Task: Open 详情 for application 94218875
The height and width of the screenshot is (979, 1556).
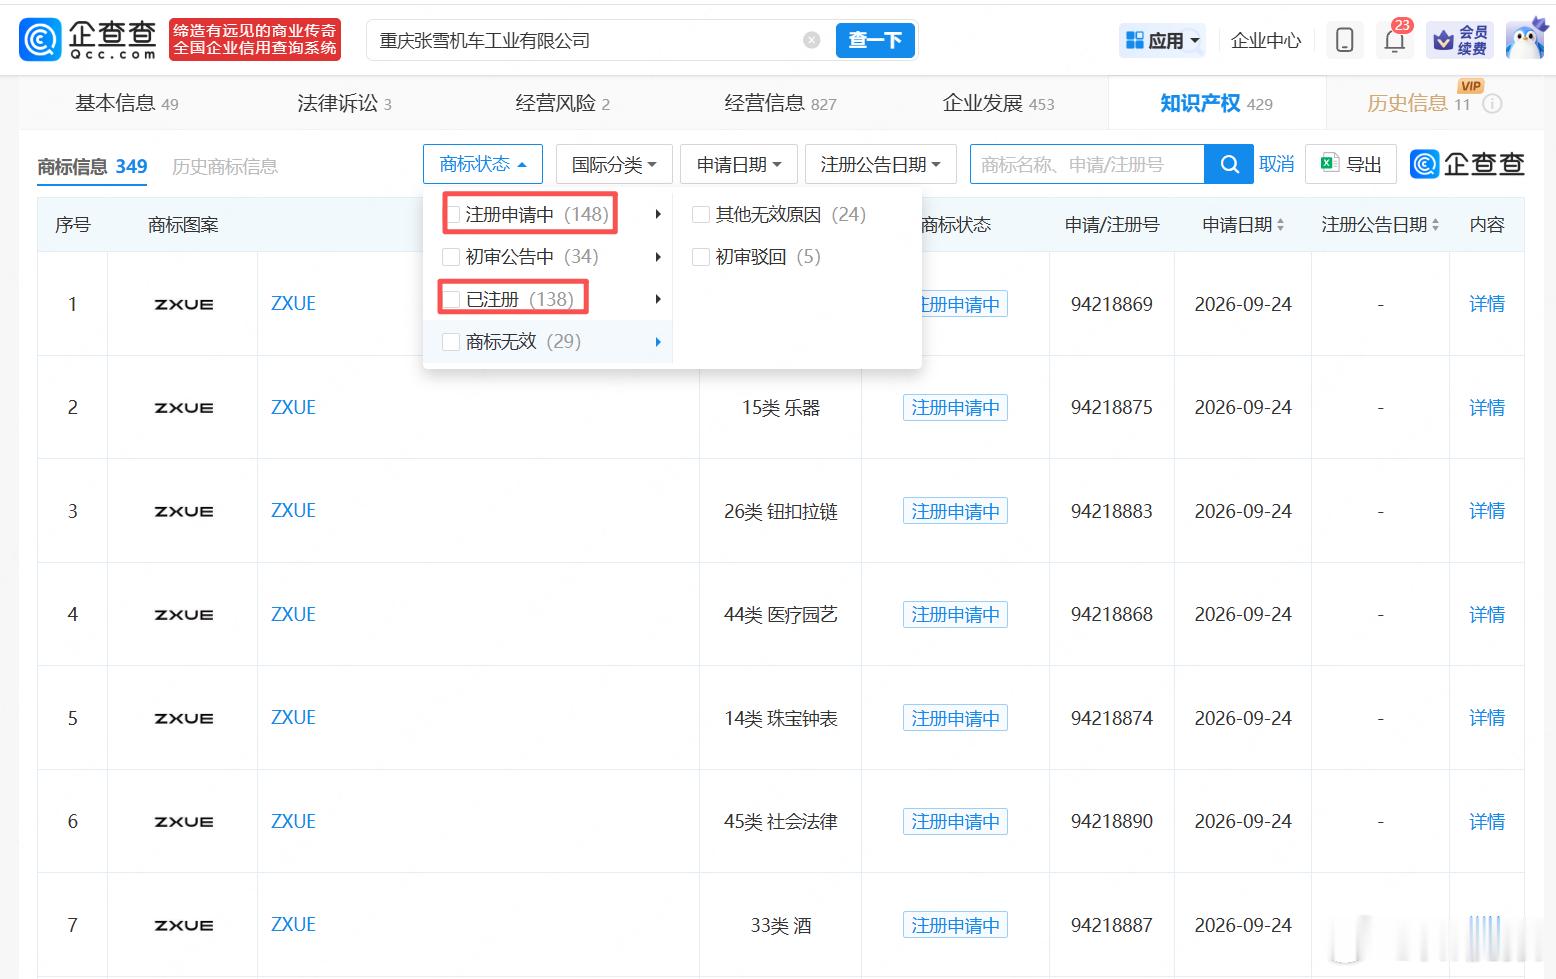Action: click(x=1487, y=408)
